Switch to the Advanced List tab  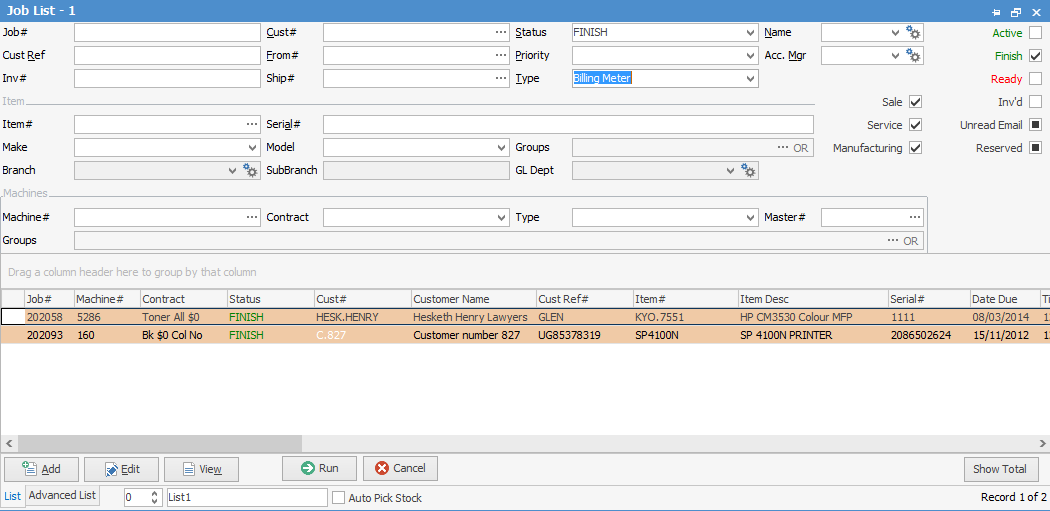point(62,496)
